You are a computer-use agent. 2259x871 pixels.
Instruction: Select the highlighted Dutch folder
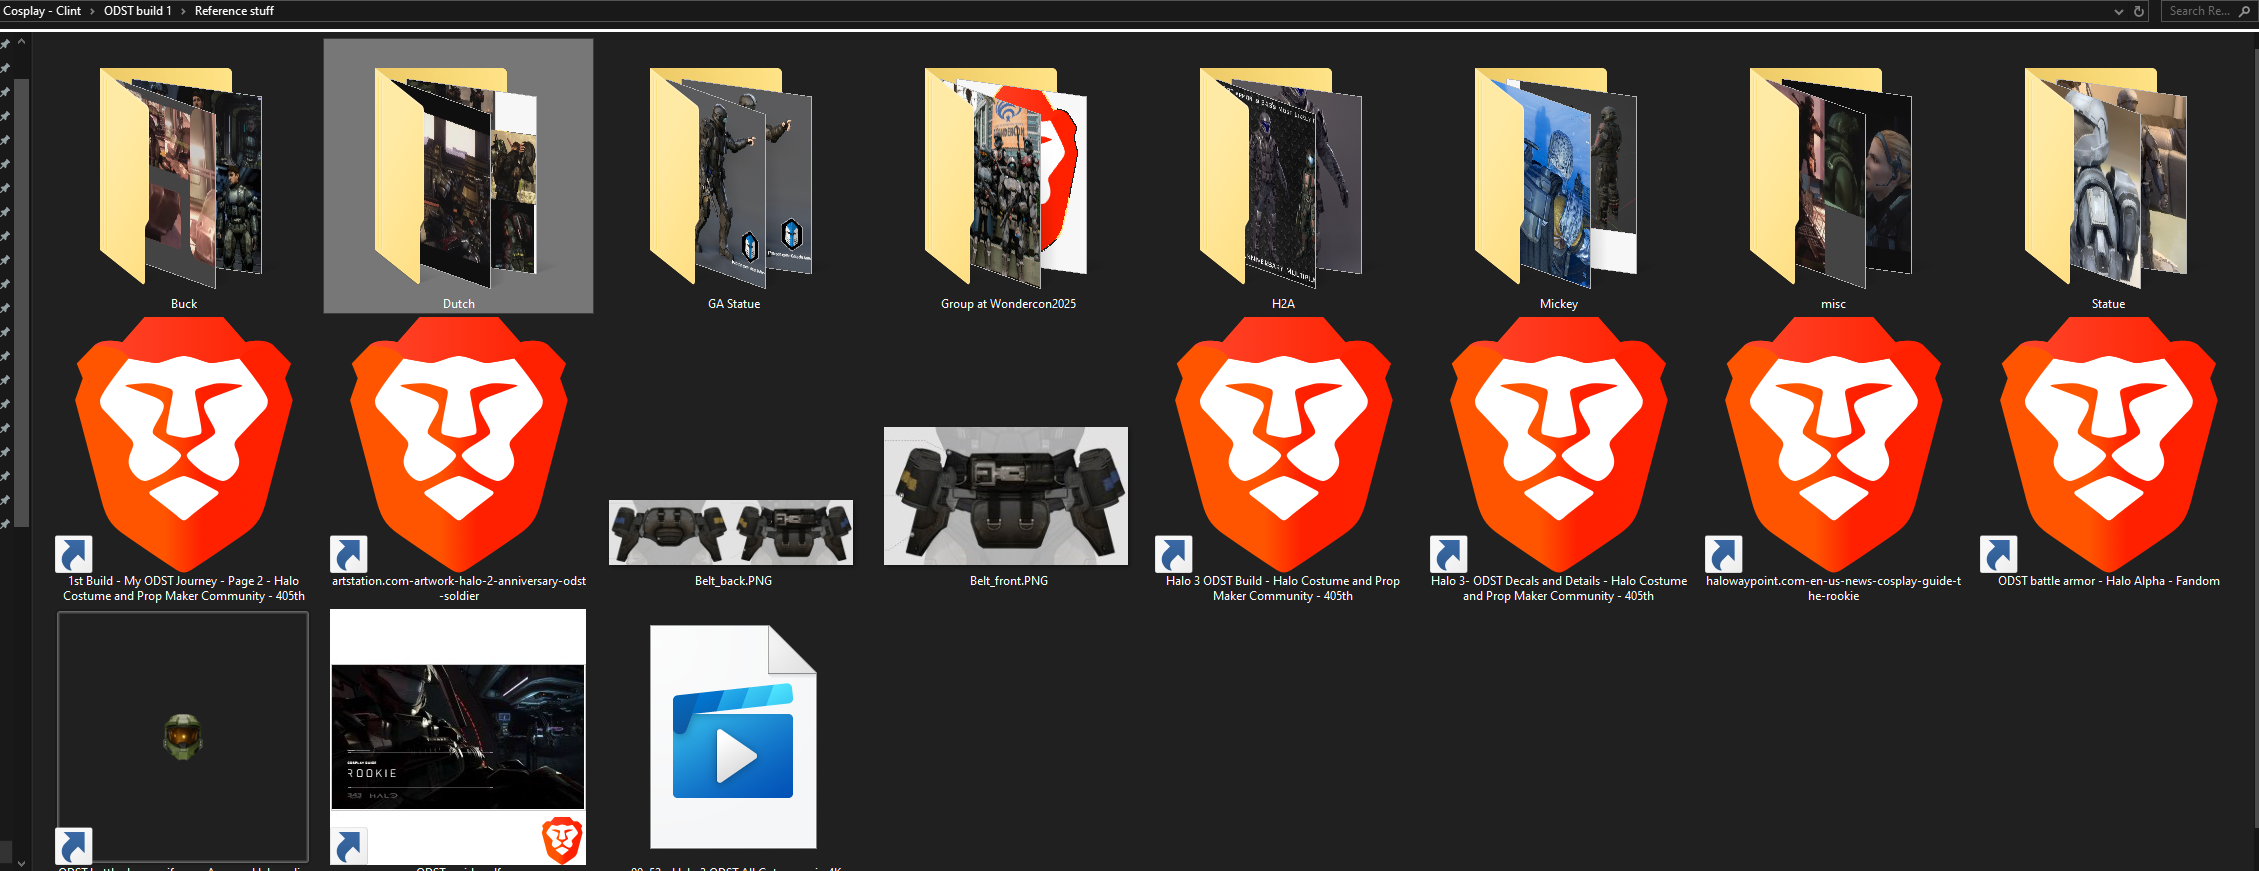(458, 176)
